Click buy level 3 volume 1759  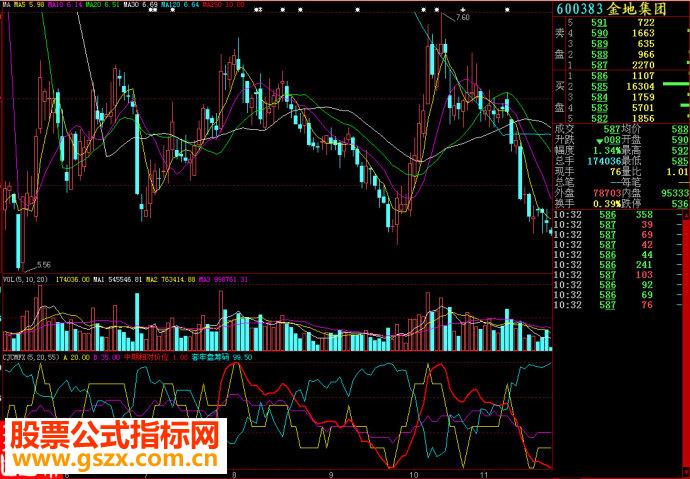pos(644,97)
